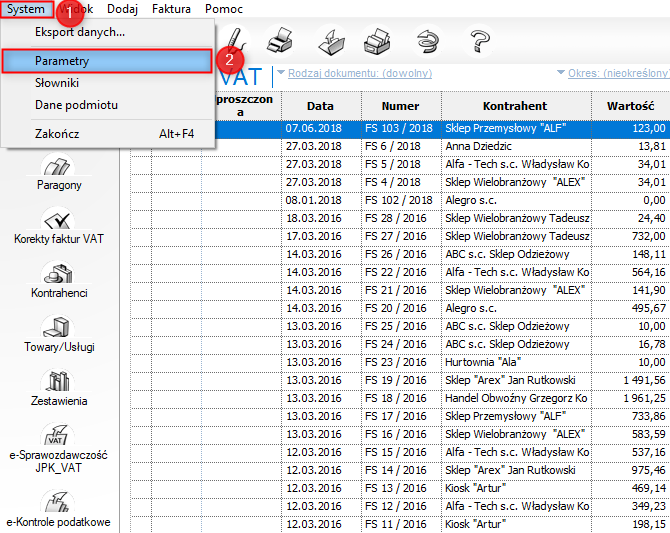
Task: Sort by the Data column header
Action: tap(320, 106)
